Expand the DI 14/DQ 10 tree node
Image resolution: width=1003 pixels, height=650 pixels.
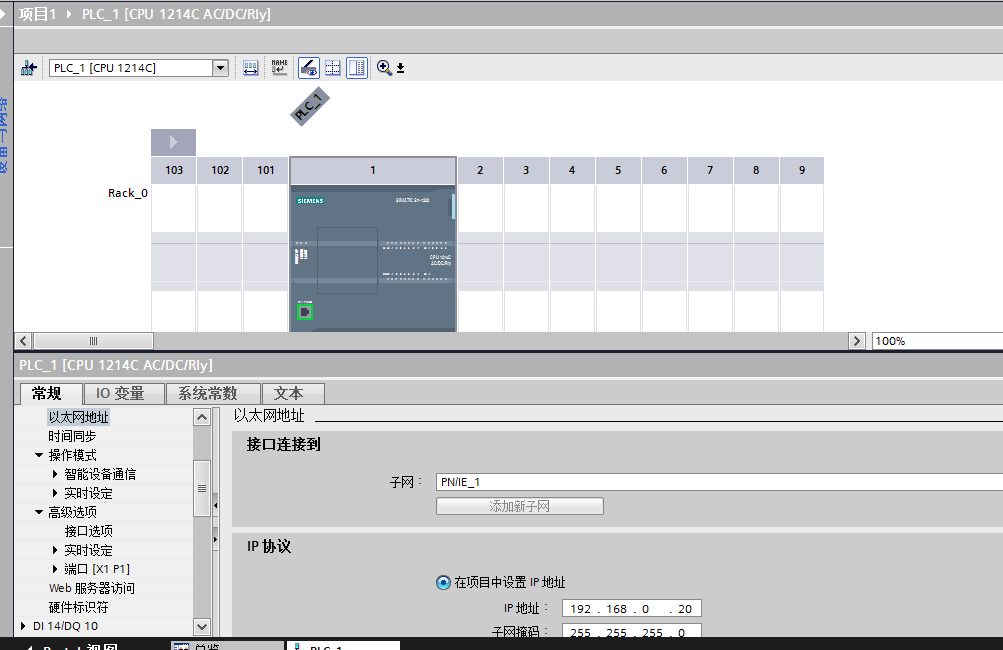[24, 626]
